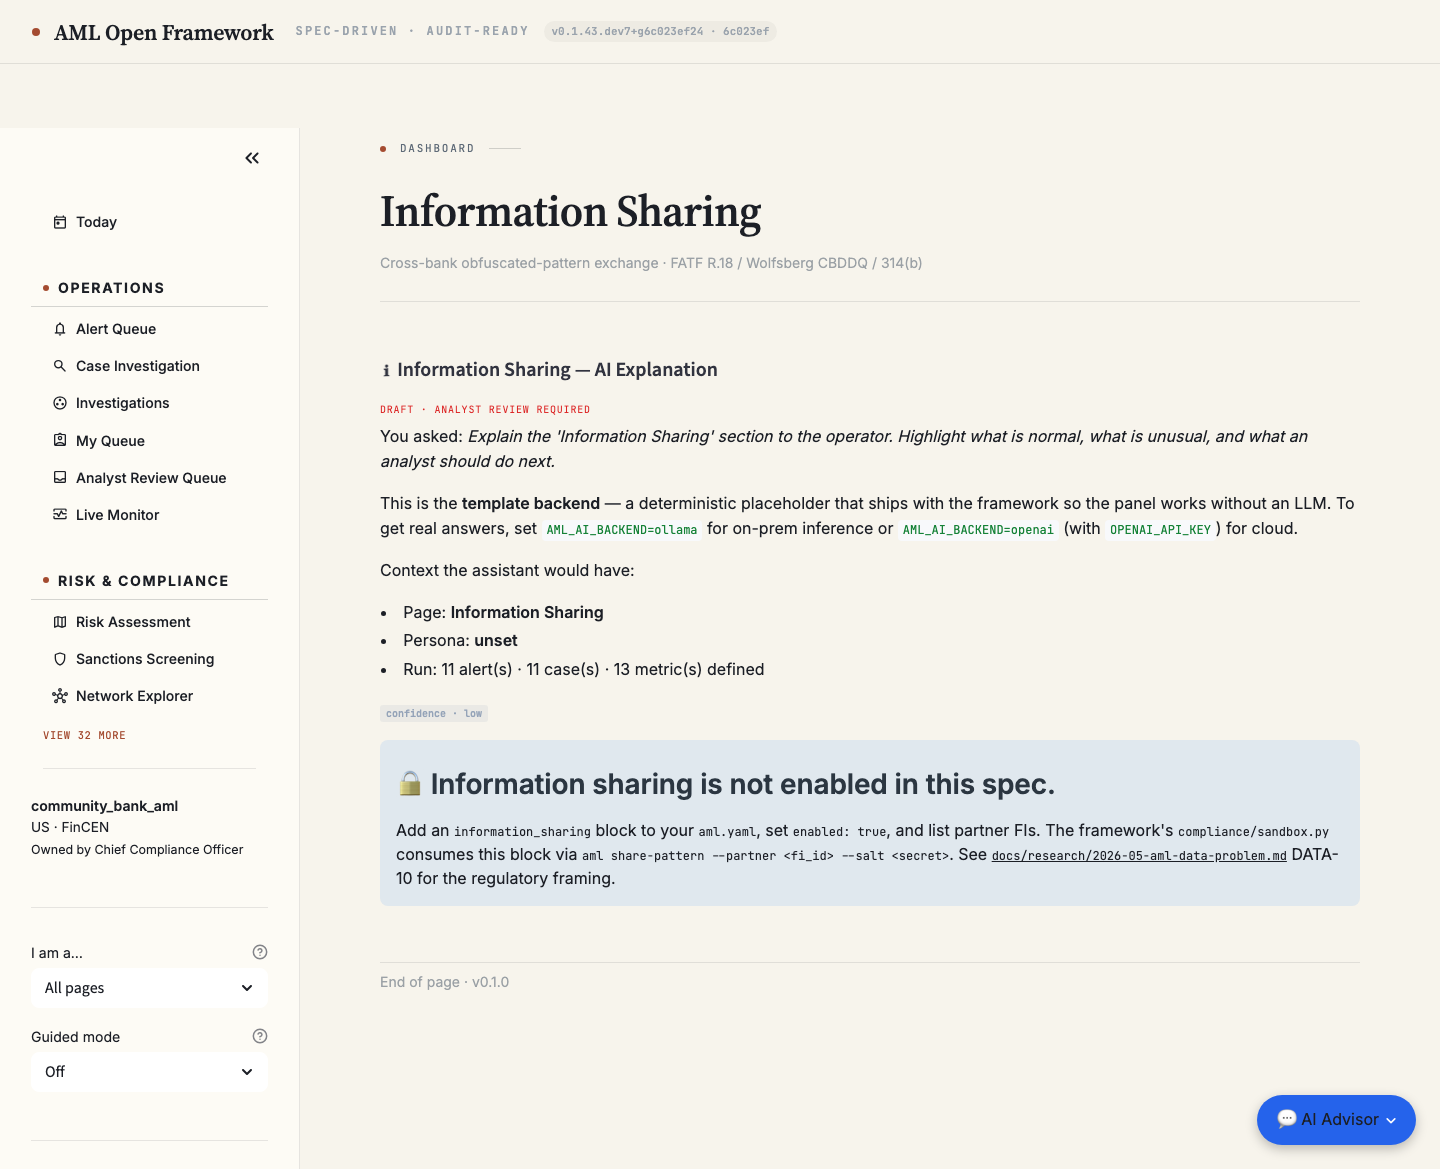Image resolution: width=1440 pixels, height=1169 pixels.
Task: Click the OPENAI_API_KEY code snippet
Action: 1160,530
